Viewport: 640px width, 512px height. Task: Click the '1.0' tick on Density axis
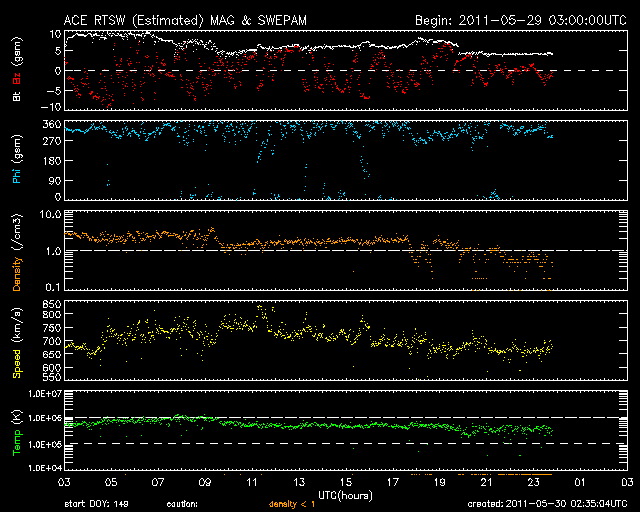point(53,252)
